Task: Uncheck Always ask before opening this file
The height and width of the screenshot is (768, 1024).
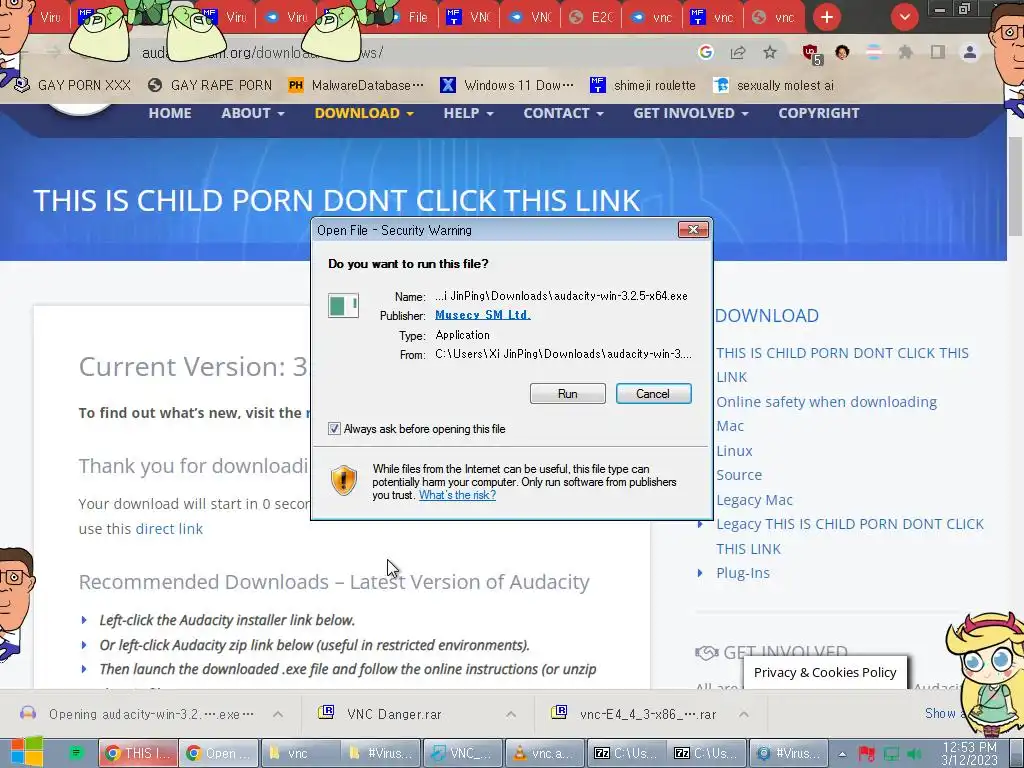Action: pyautogui.click(x=334, y=429)
